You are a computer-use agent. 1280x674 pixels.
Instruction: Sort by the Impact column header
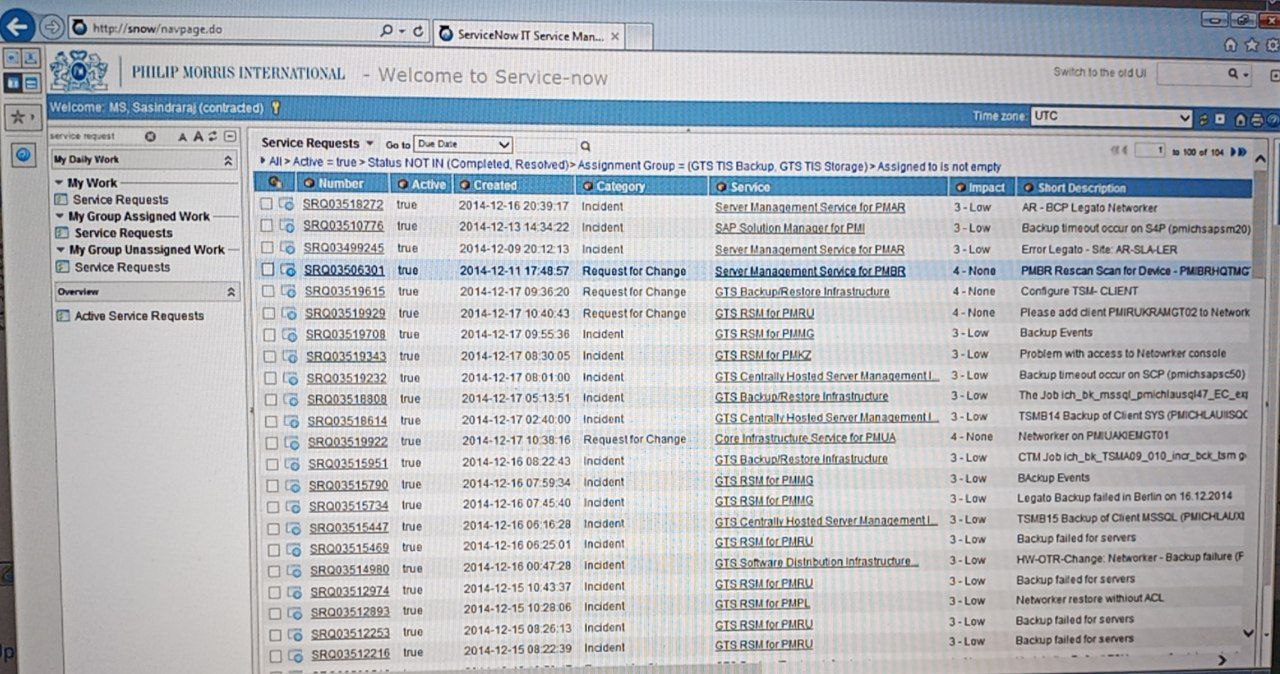tap(986, 188)
